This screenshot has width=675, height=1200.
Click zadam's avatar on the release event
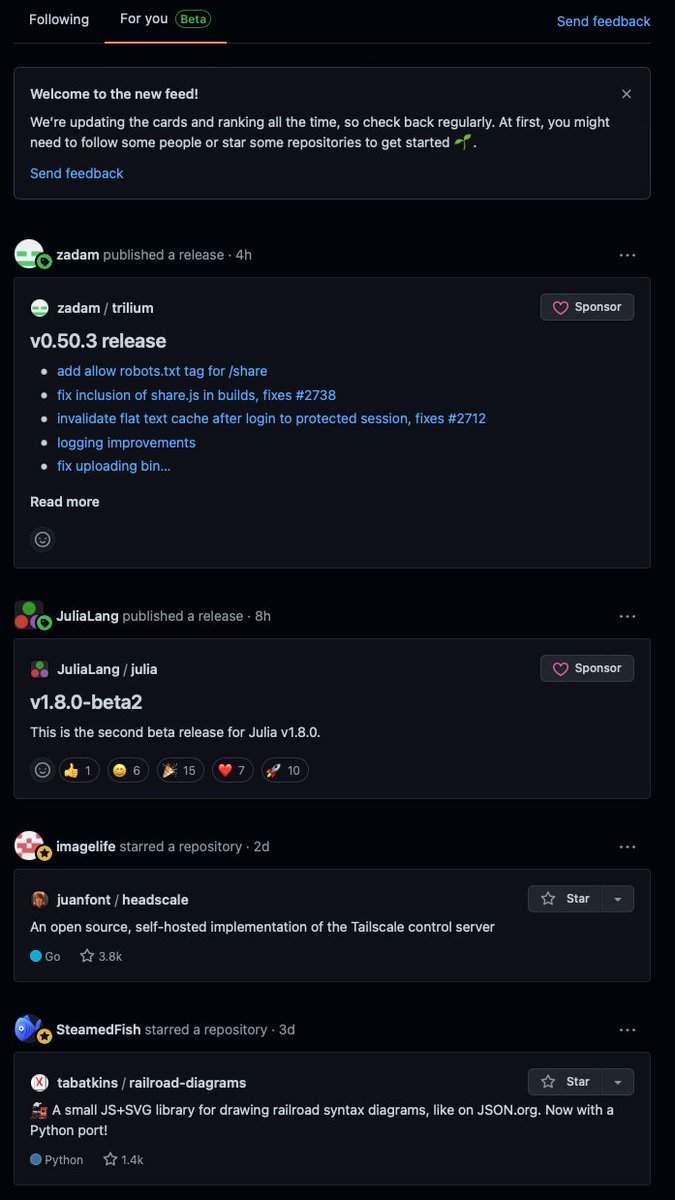point(29,254)
